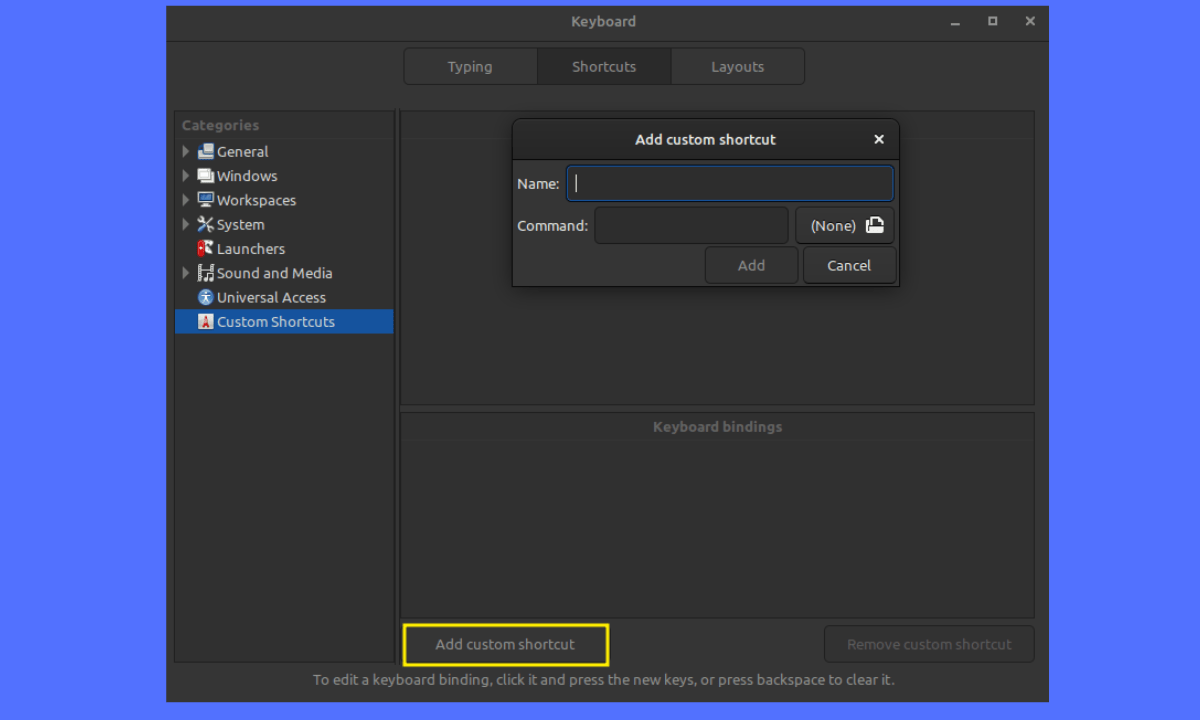Click the Workspaces monitor icon
This screenshot has width=1200, height=720.
pos(206,200)
